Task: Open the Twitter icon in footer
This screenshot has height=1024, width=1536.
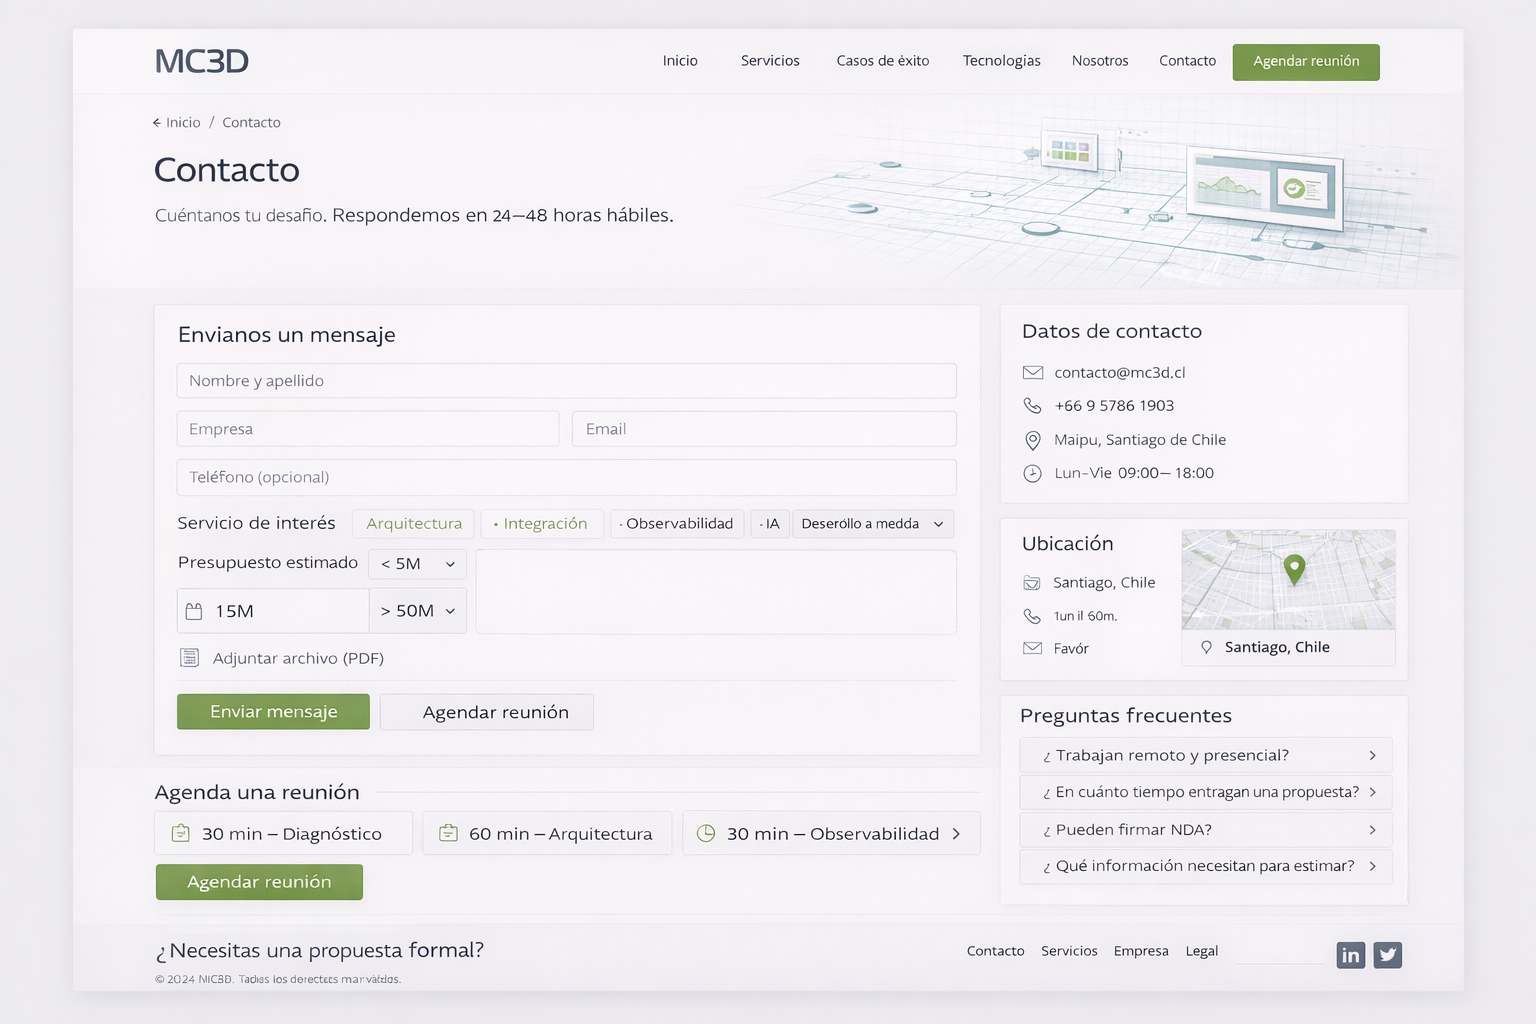Action: tap(1387, 955)
